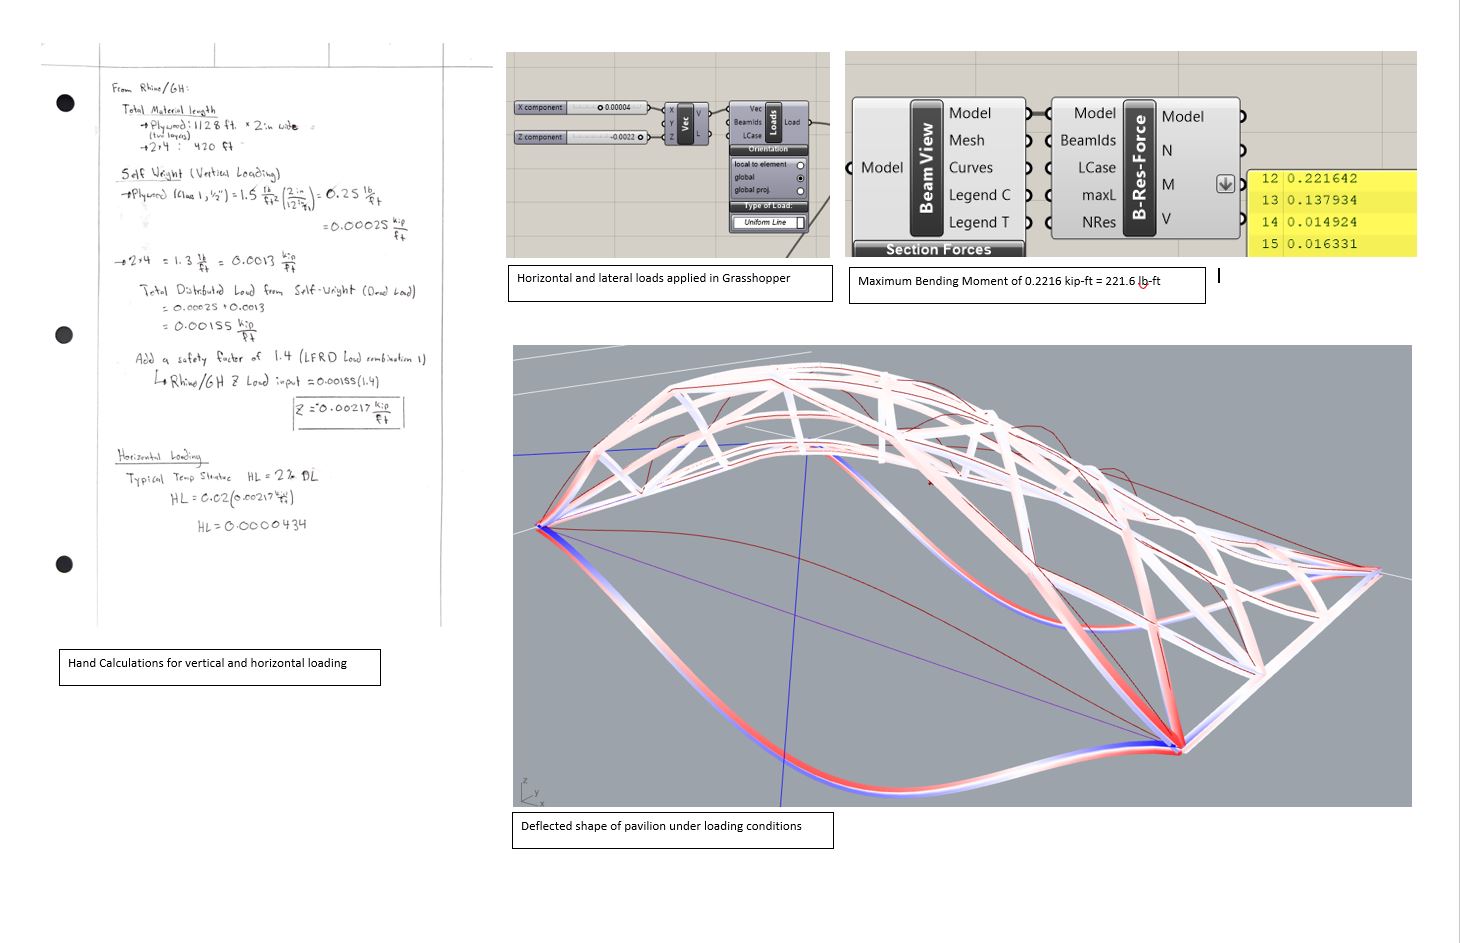This screenshot has height=943, width=1460.
Task: Click row 12 value 0.221642 in panel
Action: pos(1321,179)
